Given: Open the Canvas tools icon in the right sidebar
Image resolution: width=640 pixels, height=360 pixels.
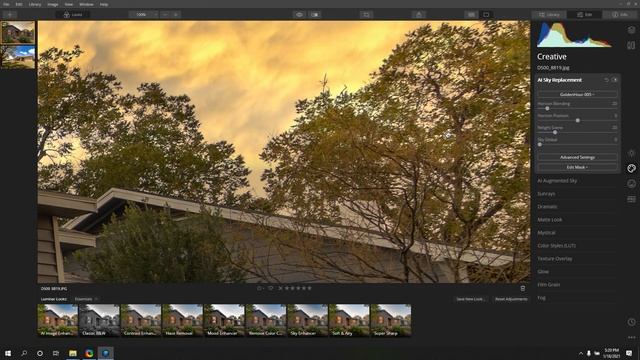Looking at the screenshot, I should tap(631, 45).
